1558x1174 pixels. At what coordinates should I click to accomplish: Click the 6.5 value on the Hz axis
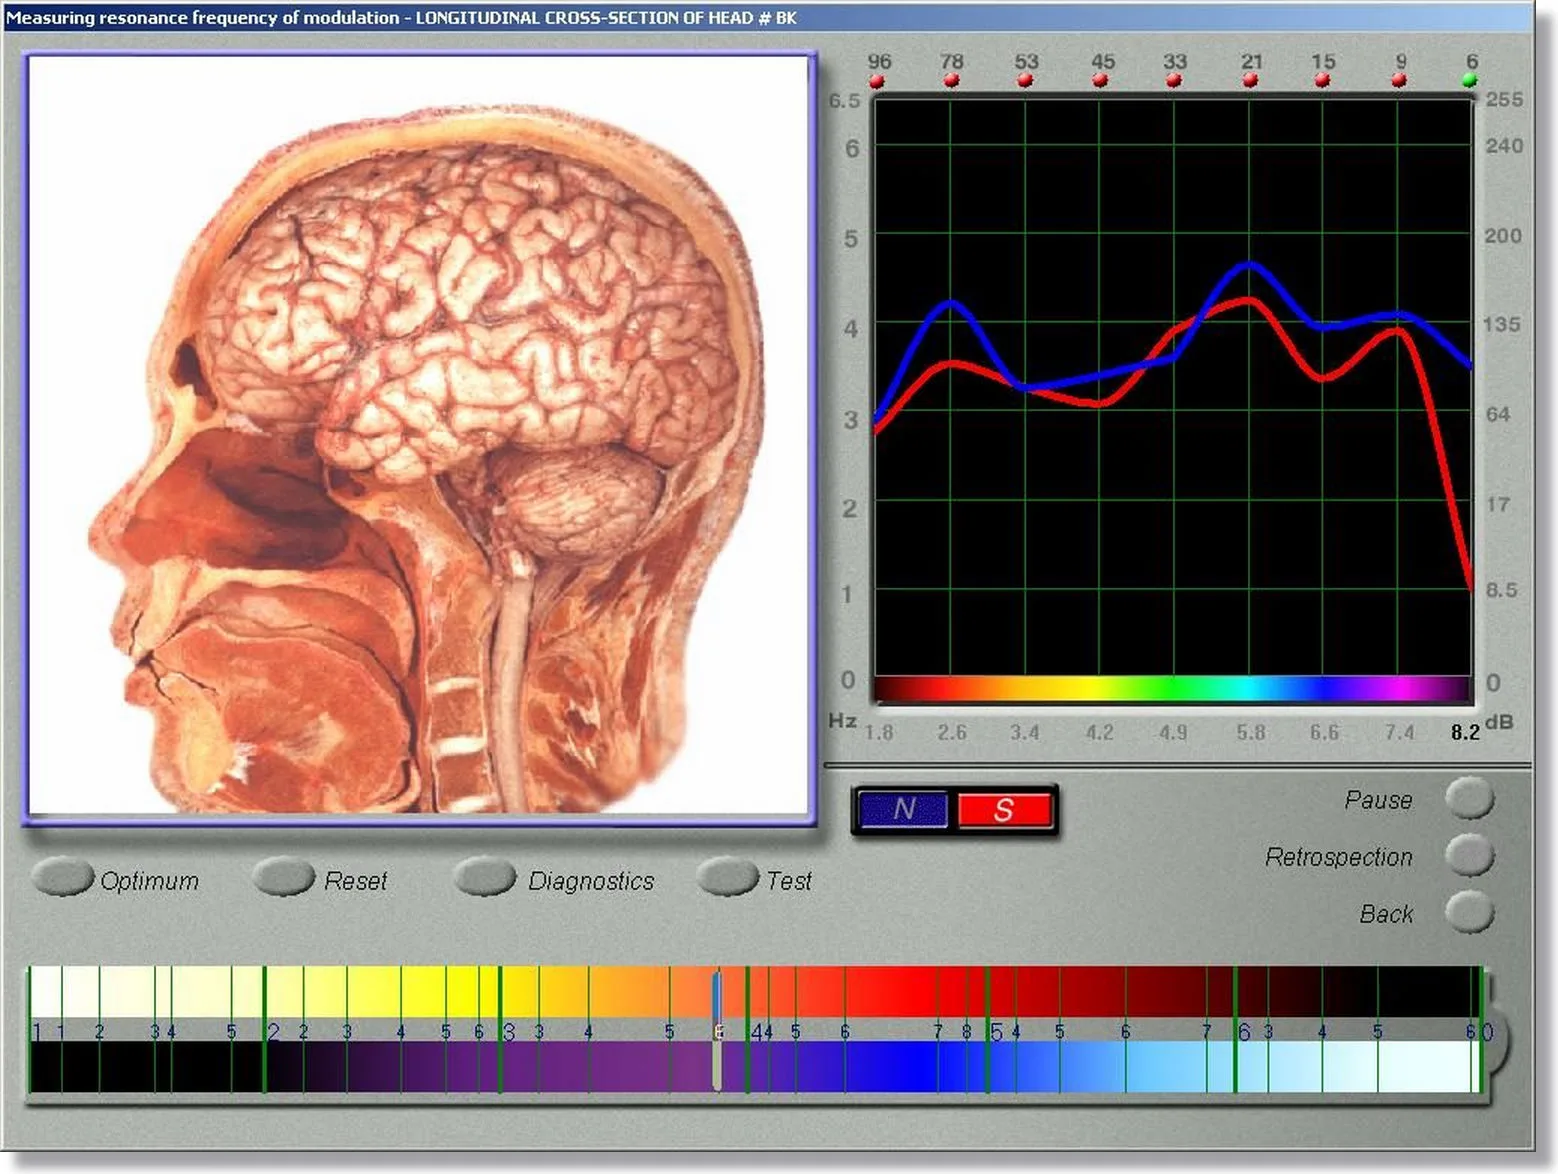[x=844, y=100]
